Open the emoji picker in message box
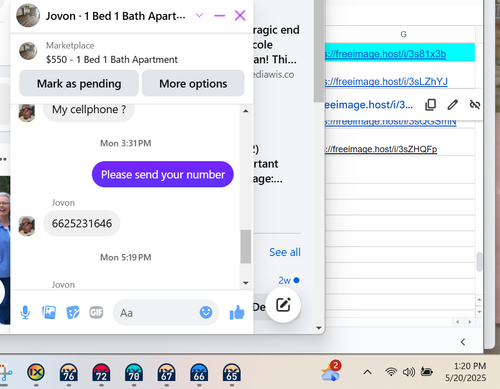Image resolution: width=500 pixels, height=389 pixels. 206,312
